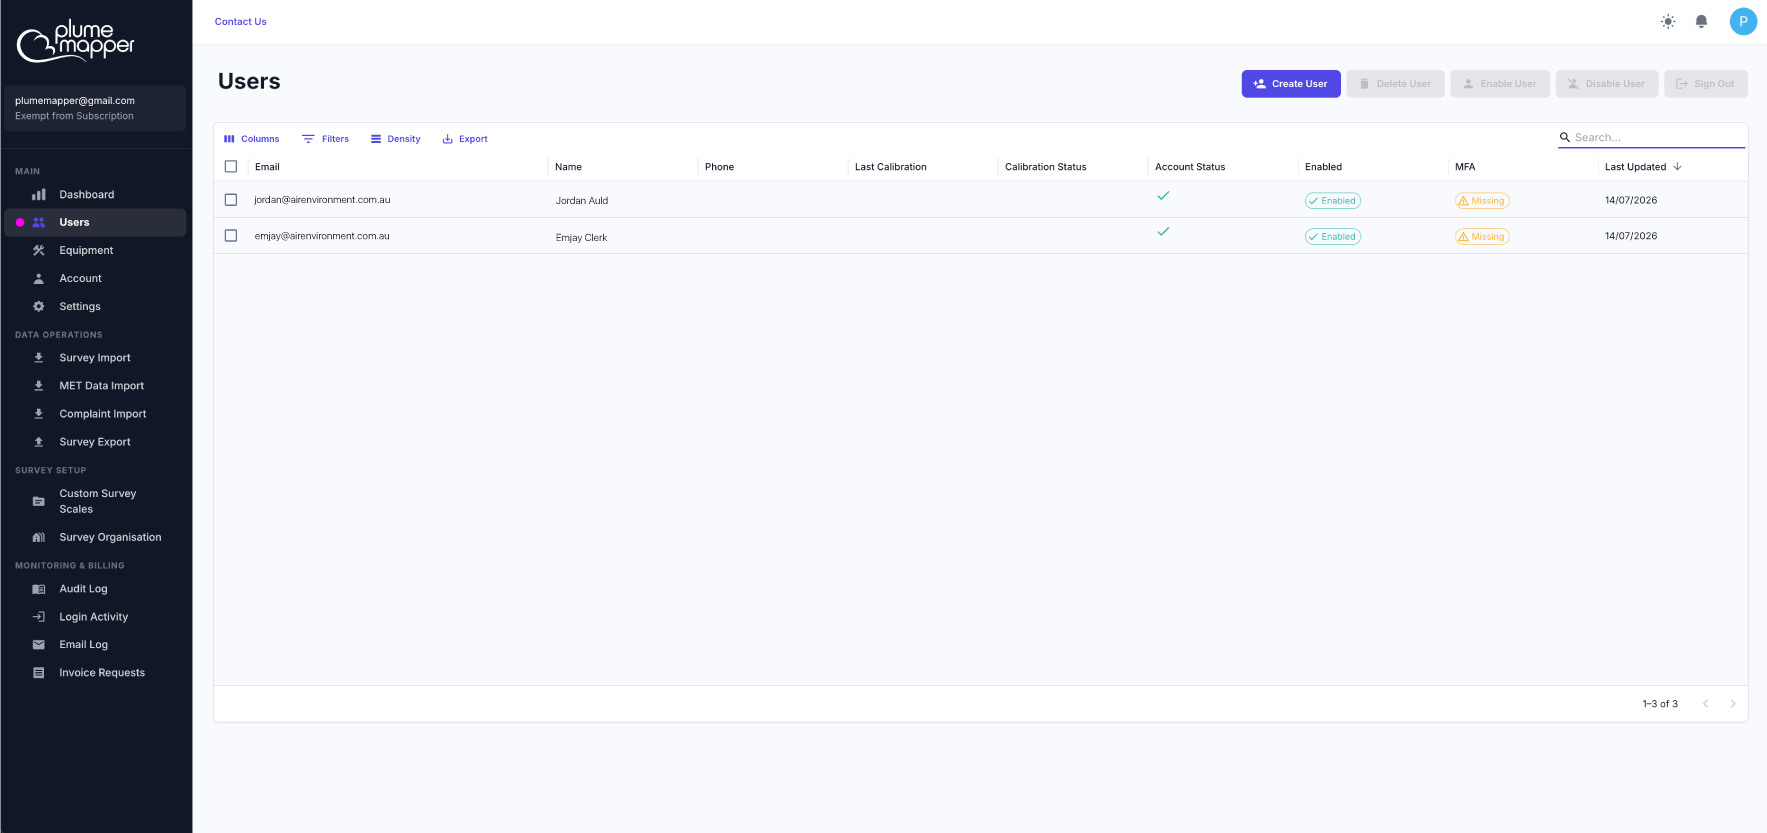
Task: Click the account status checkmark for Emjay Clerk
Action: 1163,232
